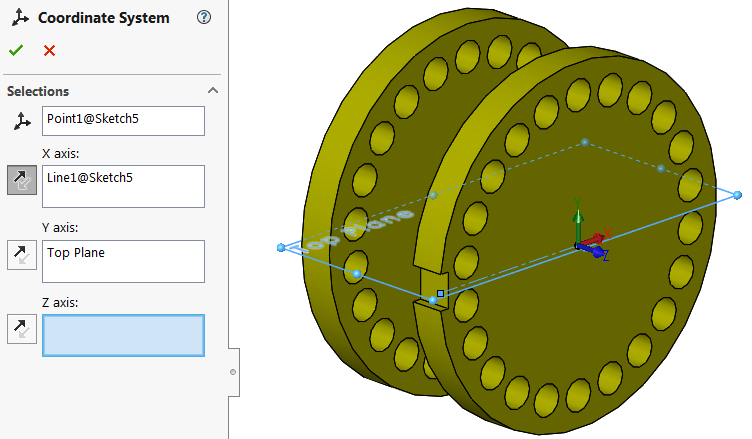Click the Y axis Top Plane box
The width and height of the screenshot is (752, 439).
pyautogui.click(x=123, y=261)
